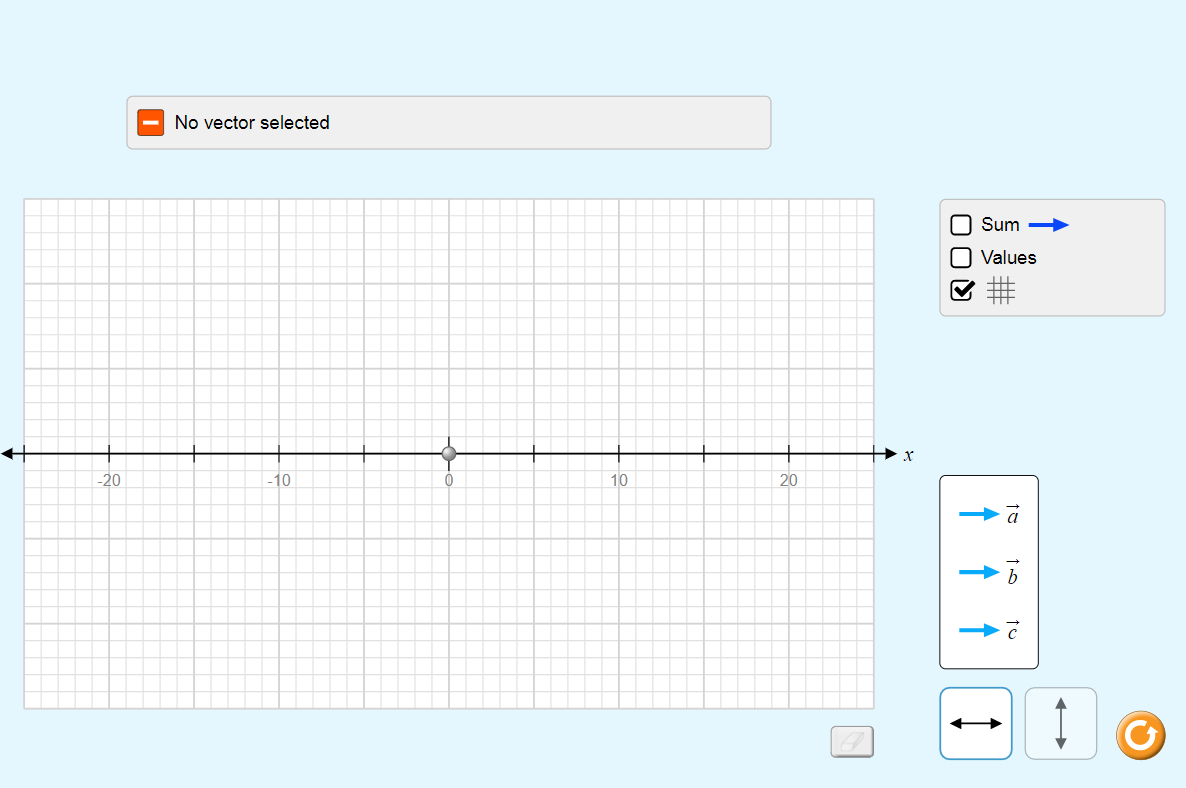Click the No vector selected panel
This screenshot has height=788, width=1186.
[449, 123]
